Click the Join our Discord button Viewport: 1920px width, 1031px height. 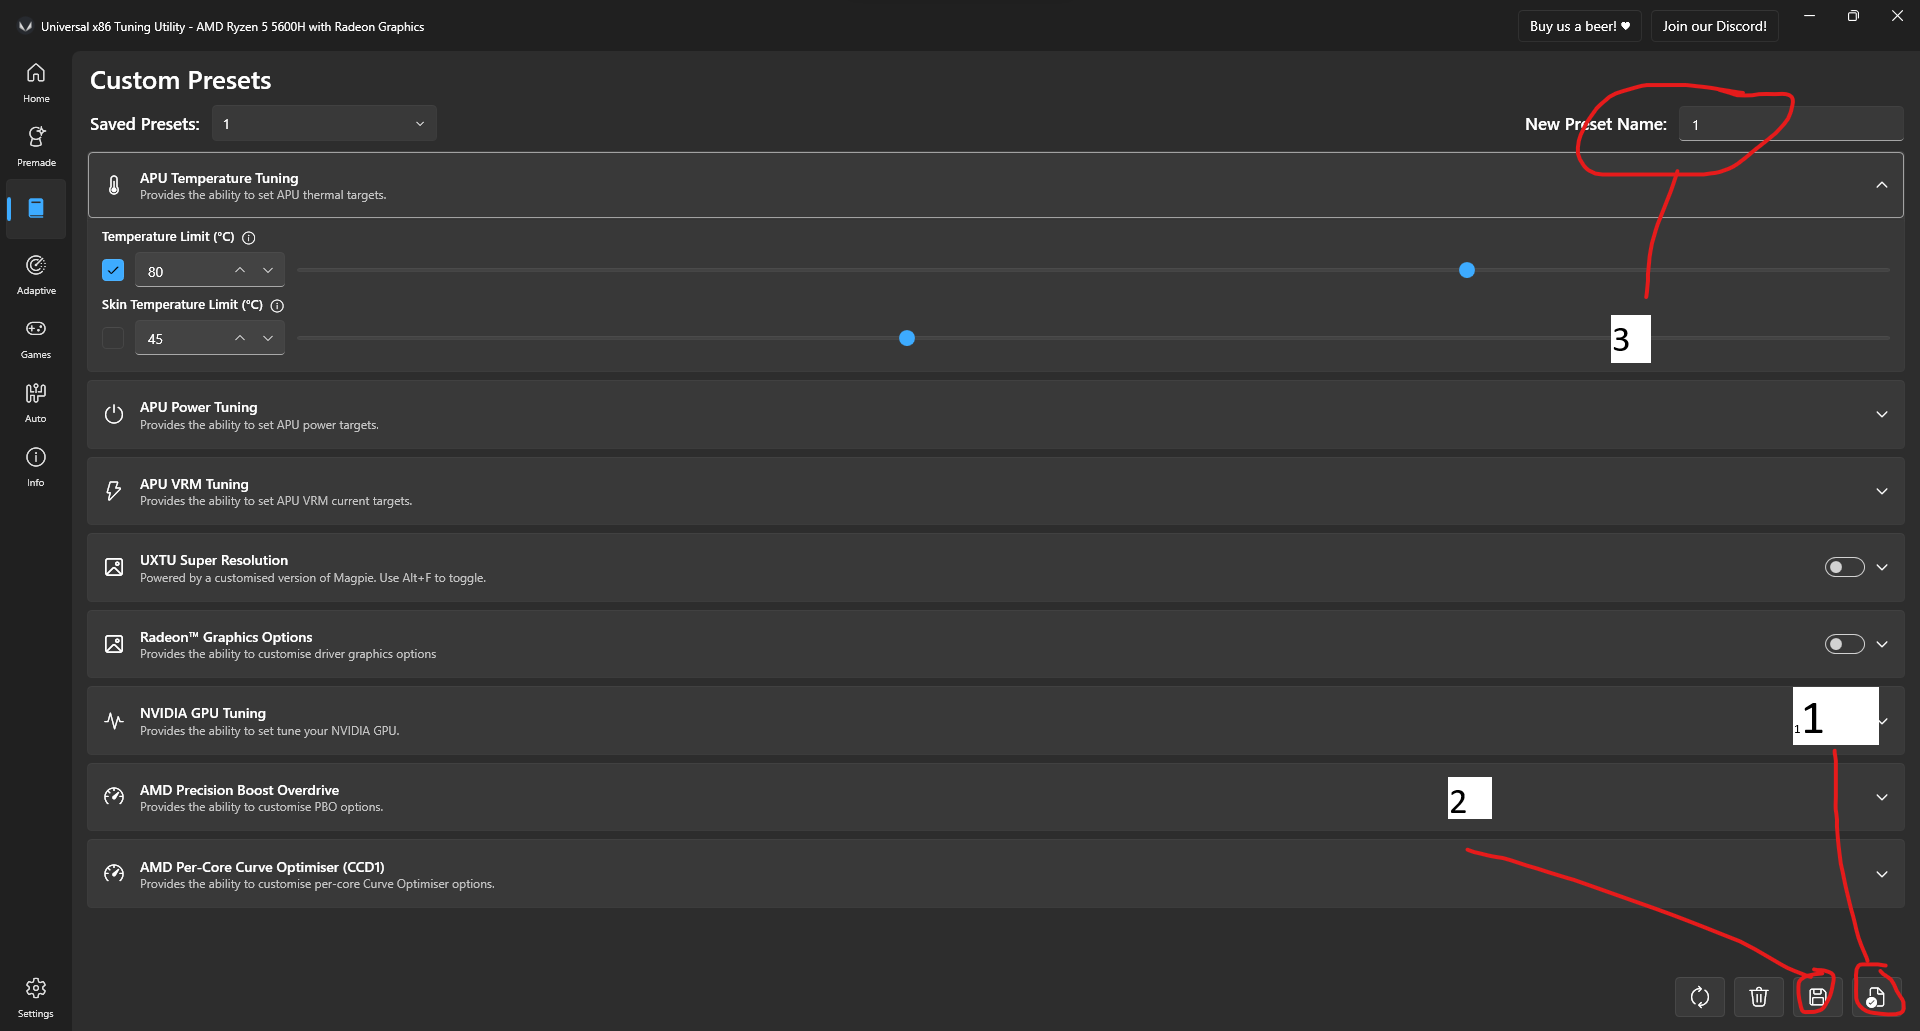coord(1714,26)
